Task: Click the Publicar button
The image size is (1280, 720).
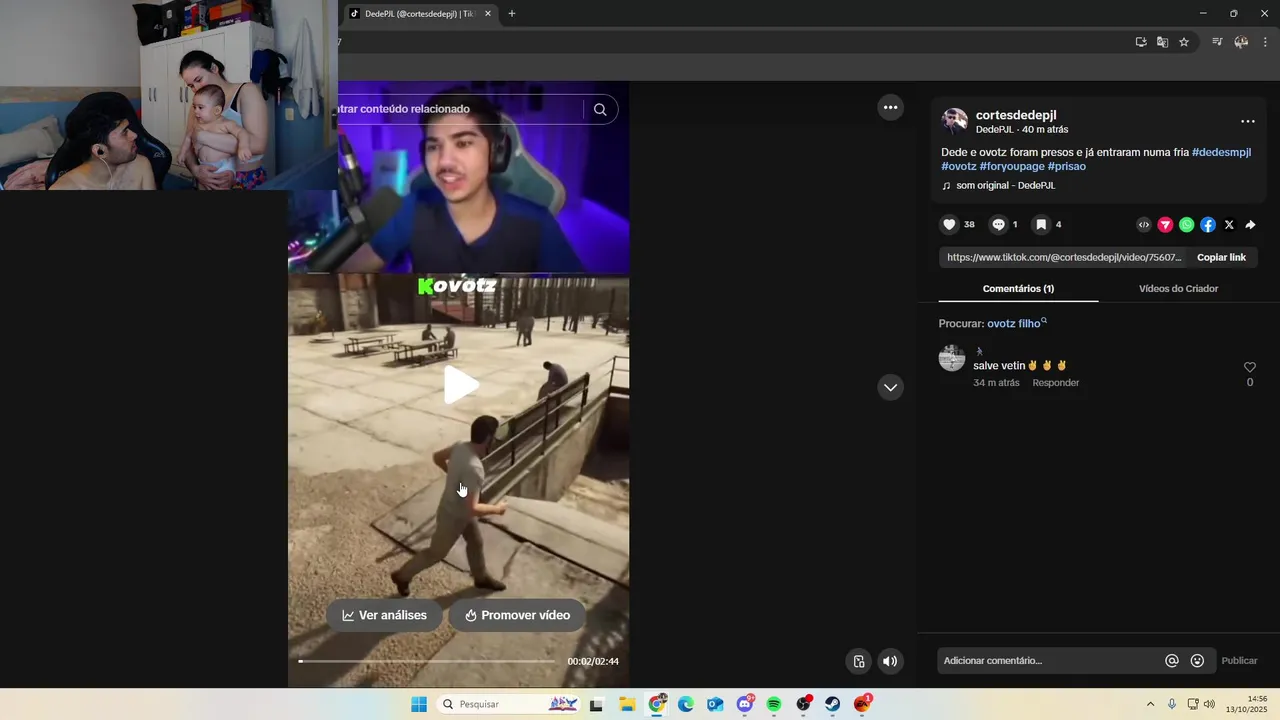Action: coord(1239,661)
